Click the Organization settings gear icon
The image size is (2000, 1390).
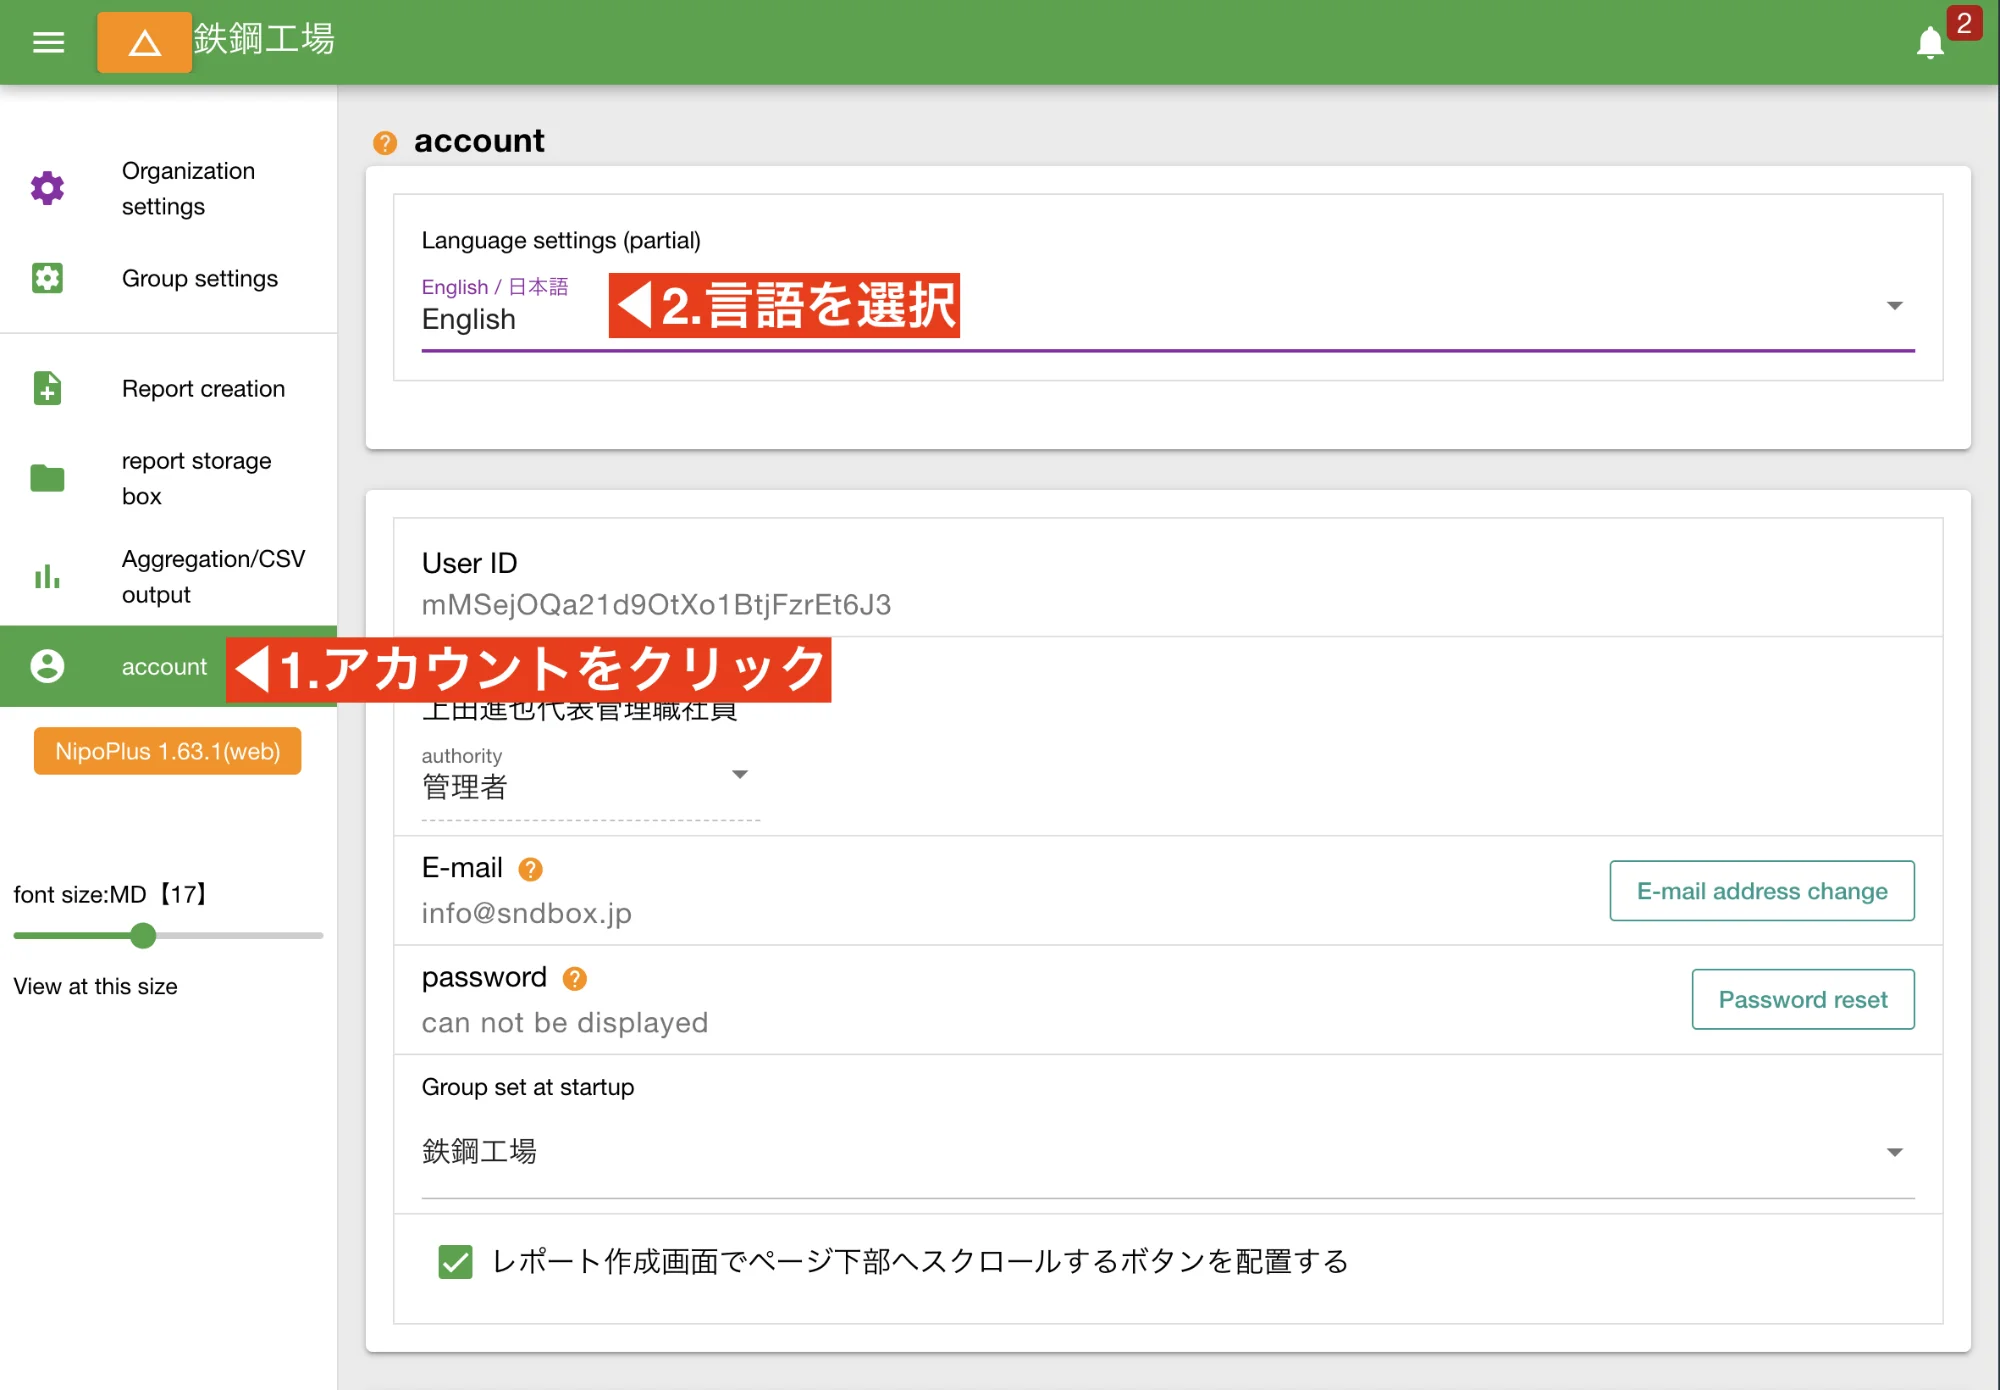[47, 188]
